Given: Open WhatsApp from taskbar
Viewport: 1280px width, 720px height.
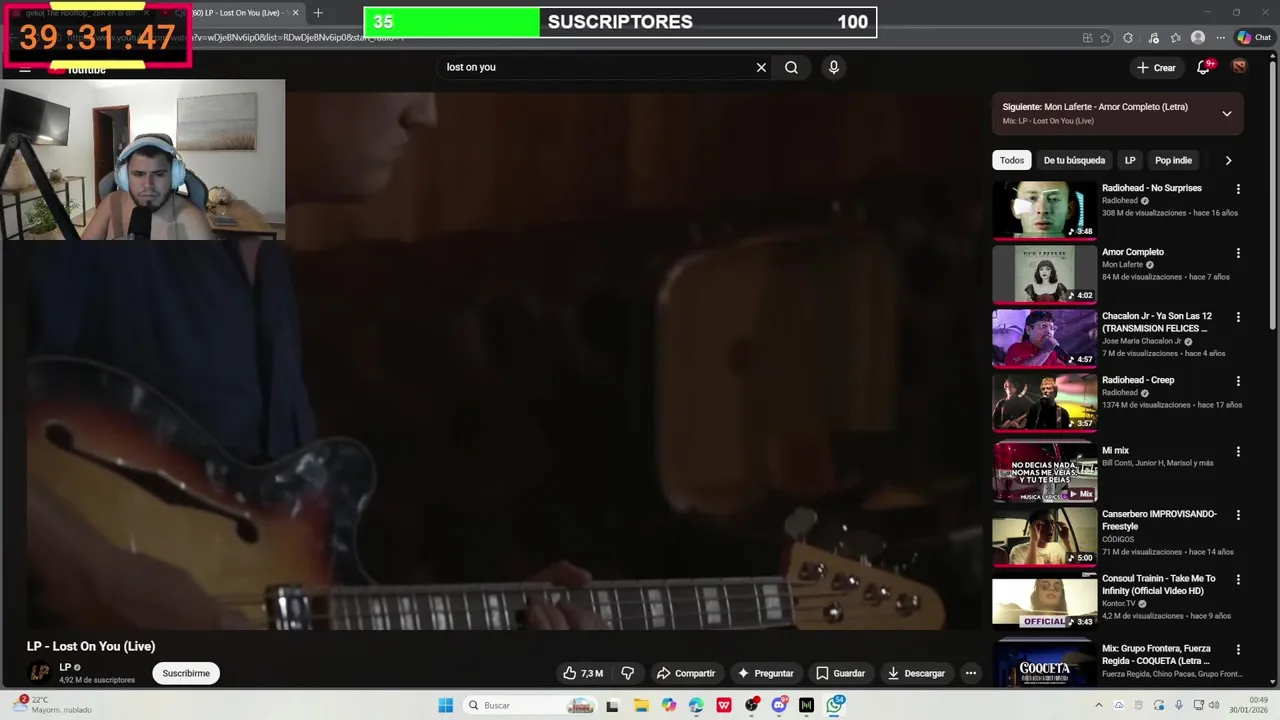Looking at the screenshot, I should [834, 705].
